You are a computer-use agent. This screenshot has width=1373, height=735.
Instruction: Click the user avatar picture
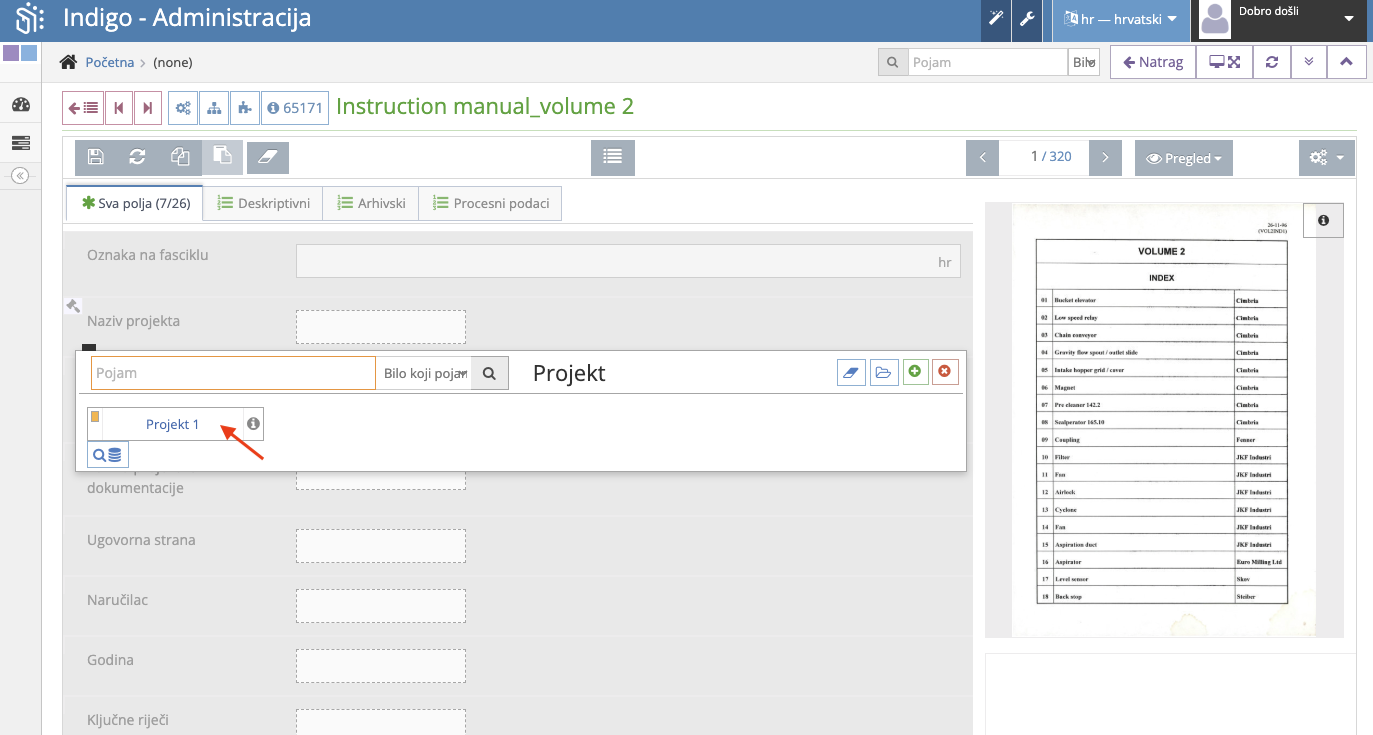pos(1214,18)
